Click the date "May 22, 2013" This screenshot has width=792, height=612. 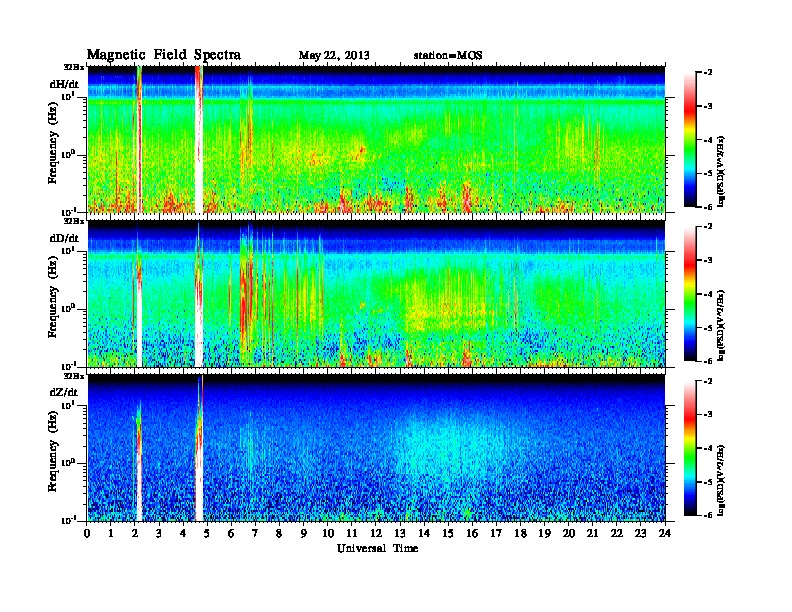point(334,56)
